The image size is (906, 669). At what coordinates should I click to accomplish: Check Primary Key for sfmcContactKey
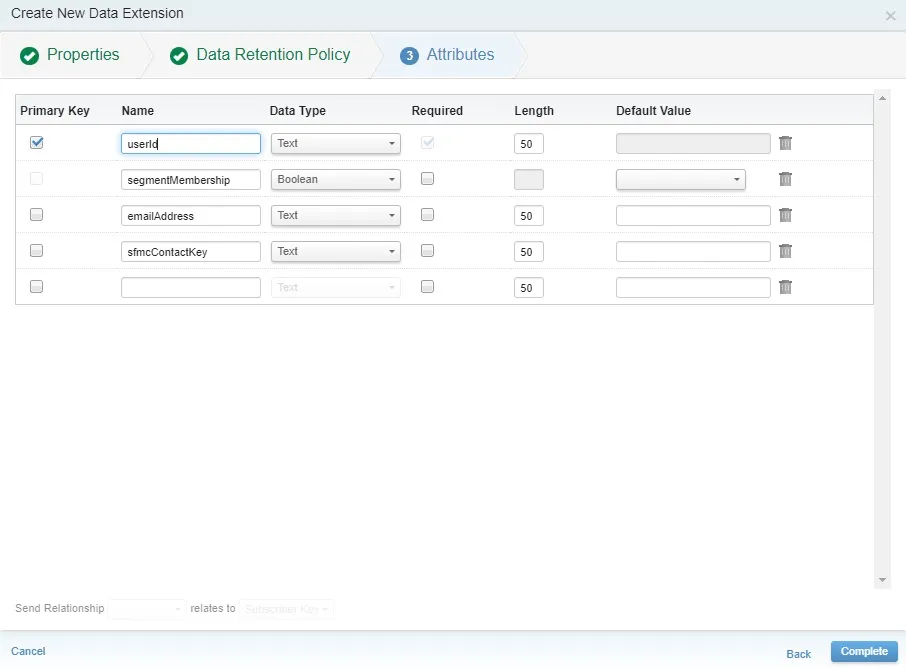point(37,250)
